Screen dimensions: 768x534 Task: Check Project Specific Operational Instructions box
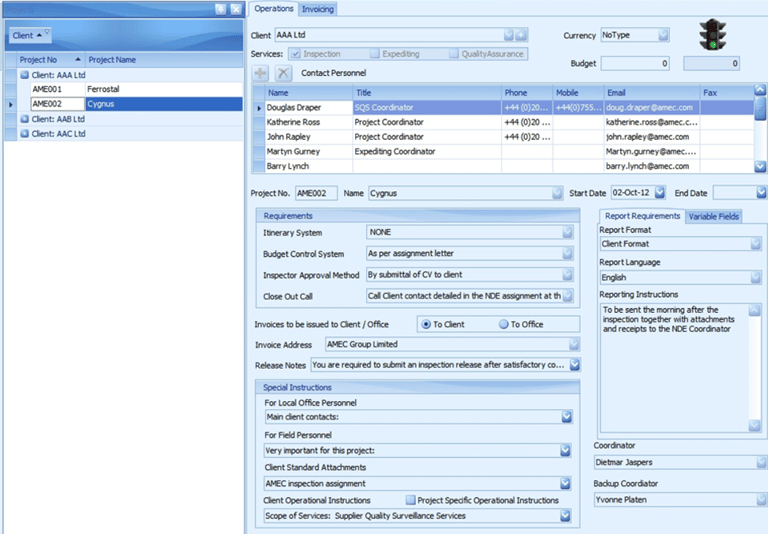pyautogui.click(x=410, y=500)
